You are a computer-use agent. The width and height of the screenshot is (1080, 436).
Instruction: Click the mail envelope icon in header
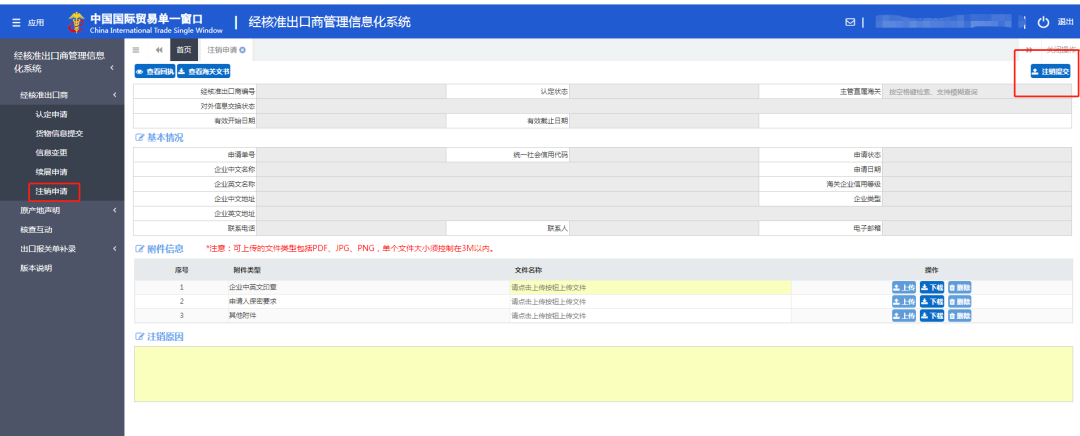(850, 22)
